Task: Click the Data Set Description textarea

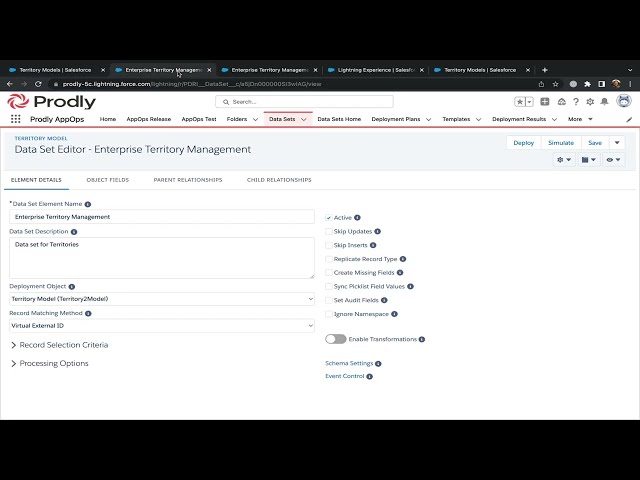Action: pyautogui.click(x=162, y=258)
